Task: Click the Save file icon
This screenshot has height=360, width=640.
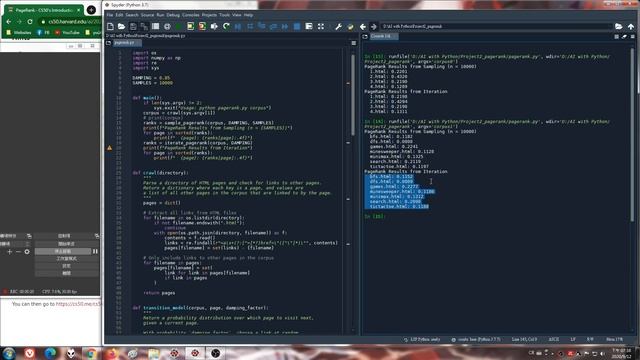Action: point(133,27)
